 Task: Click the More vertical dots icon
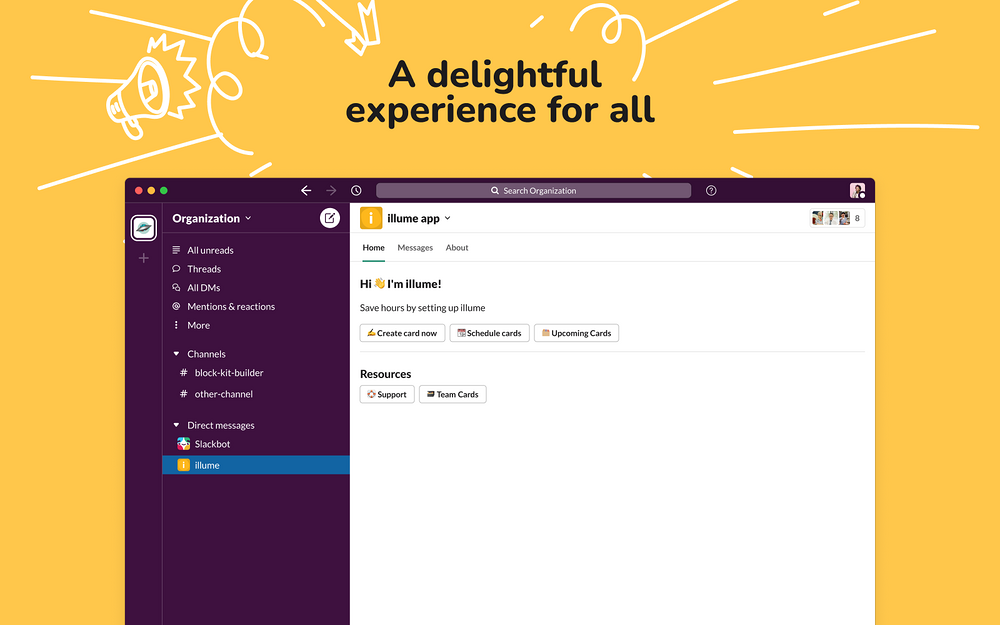tap(177, 325)
